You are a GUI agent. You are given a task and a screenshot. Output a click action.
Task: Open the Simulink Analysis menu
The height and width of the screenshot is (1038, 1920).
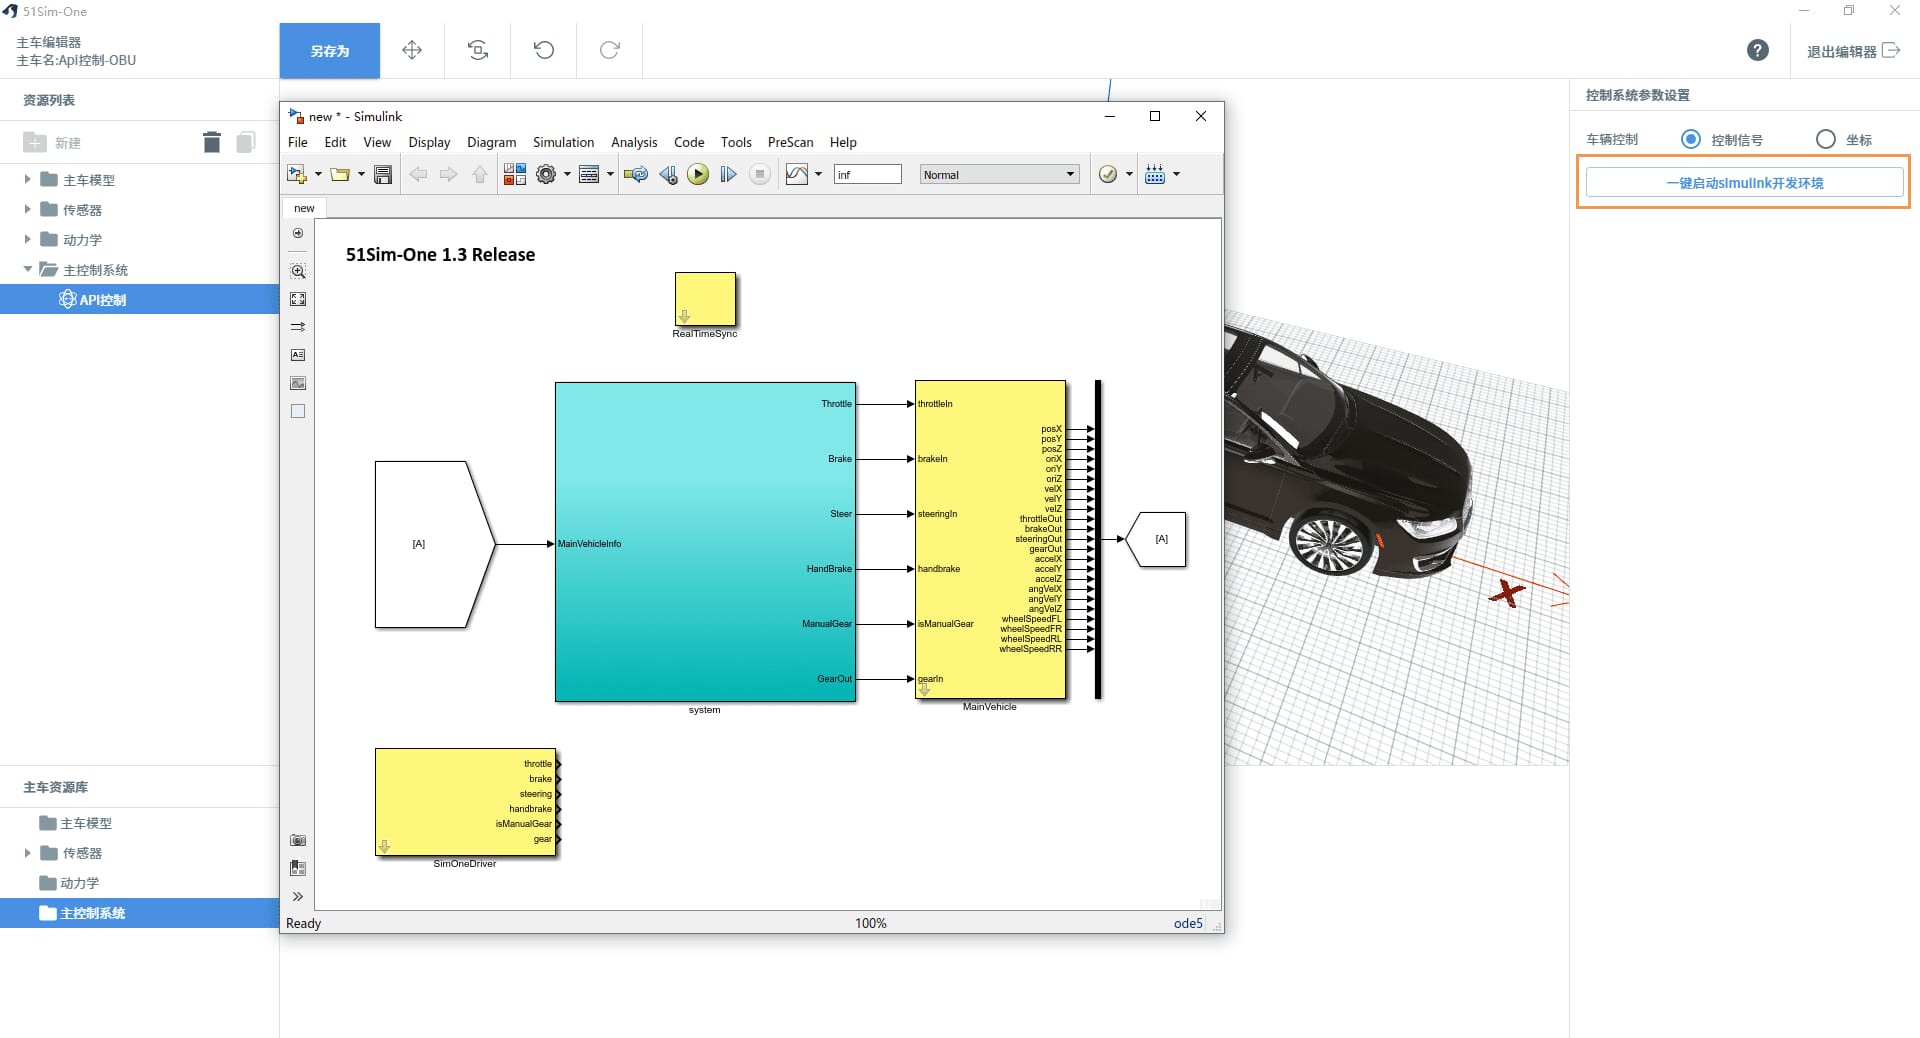tap(634, 142)
